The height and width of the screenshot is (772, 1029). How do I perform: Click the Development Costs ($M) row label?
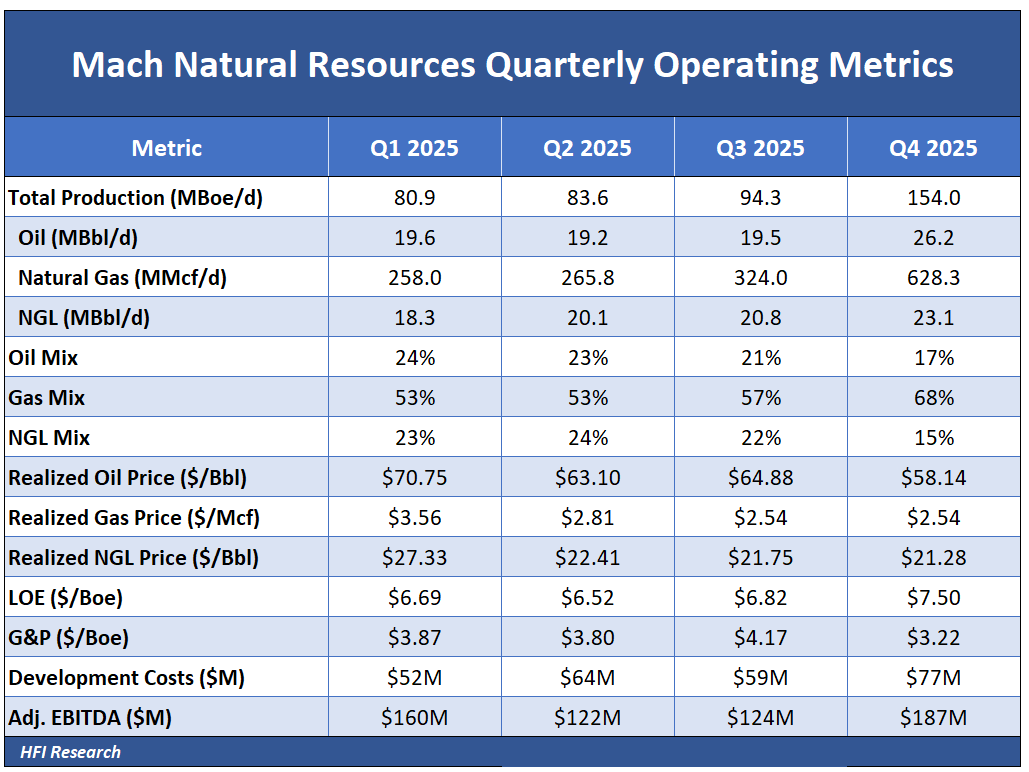click(x=126, y=678)
